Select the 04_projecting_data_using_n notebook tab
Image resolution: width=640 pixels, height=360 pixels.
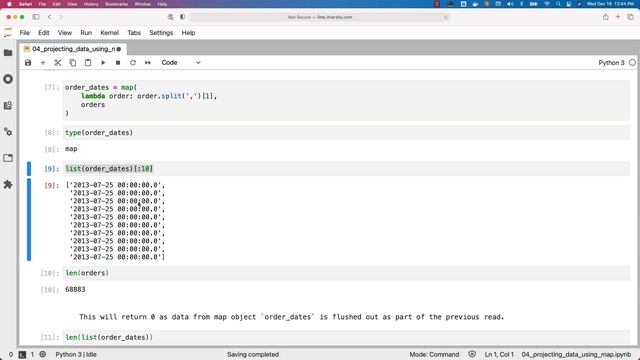coord(73,49)
